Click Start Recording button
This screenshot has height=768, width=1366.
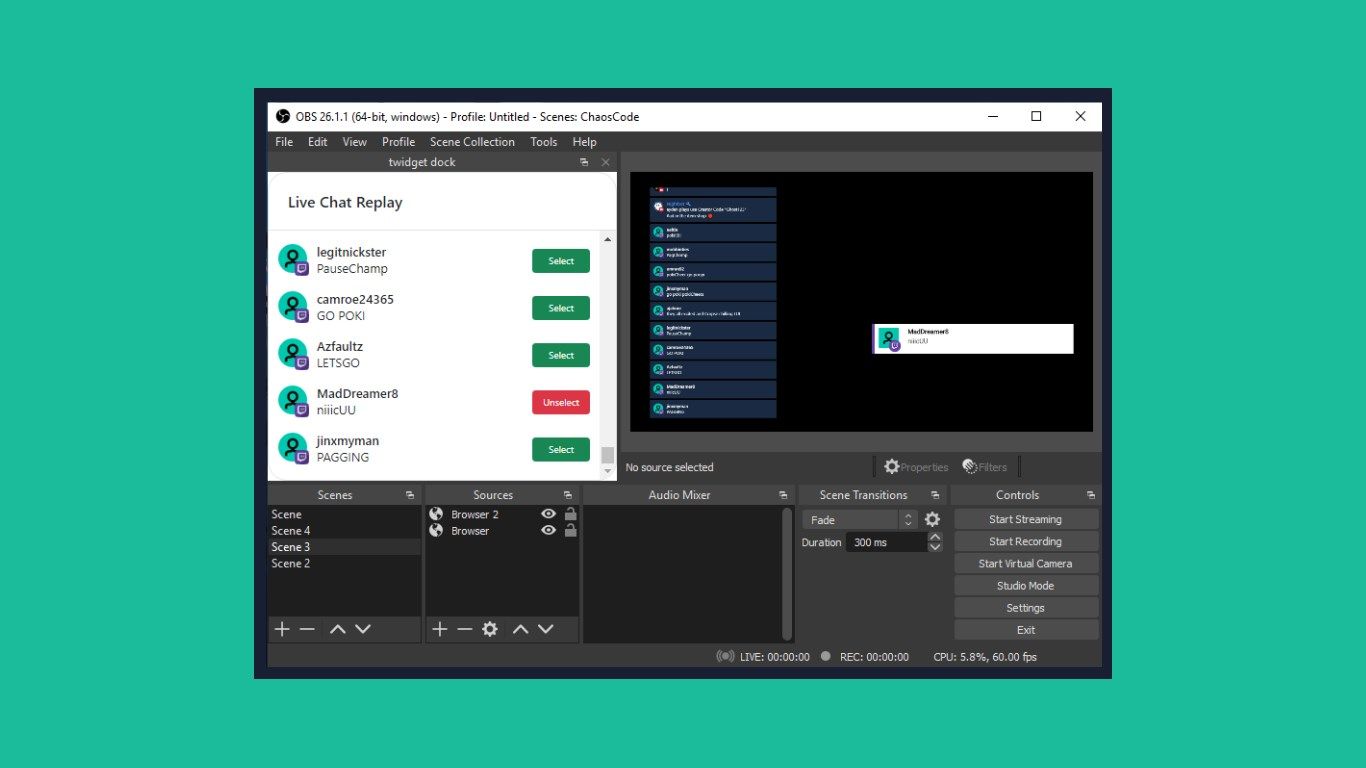[x=1026, y=541]
